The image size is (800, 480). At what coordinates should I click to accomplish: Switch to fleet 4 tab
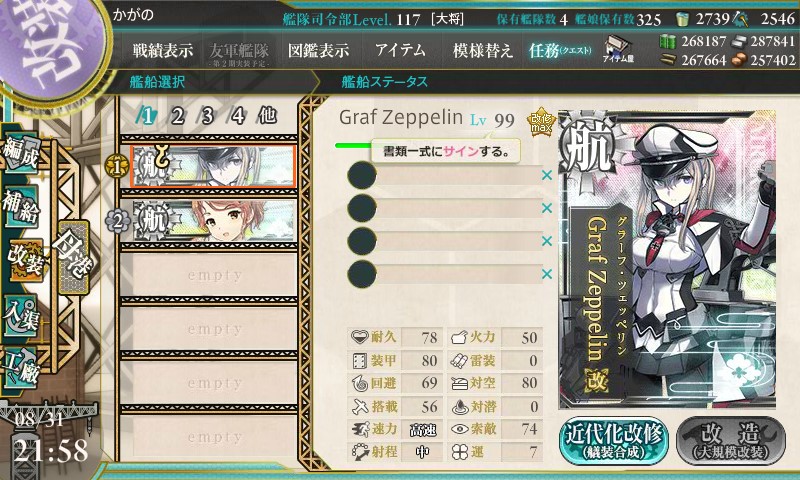coord(237,116)
